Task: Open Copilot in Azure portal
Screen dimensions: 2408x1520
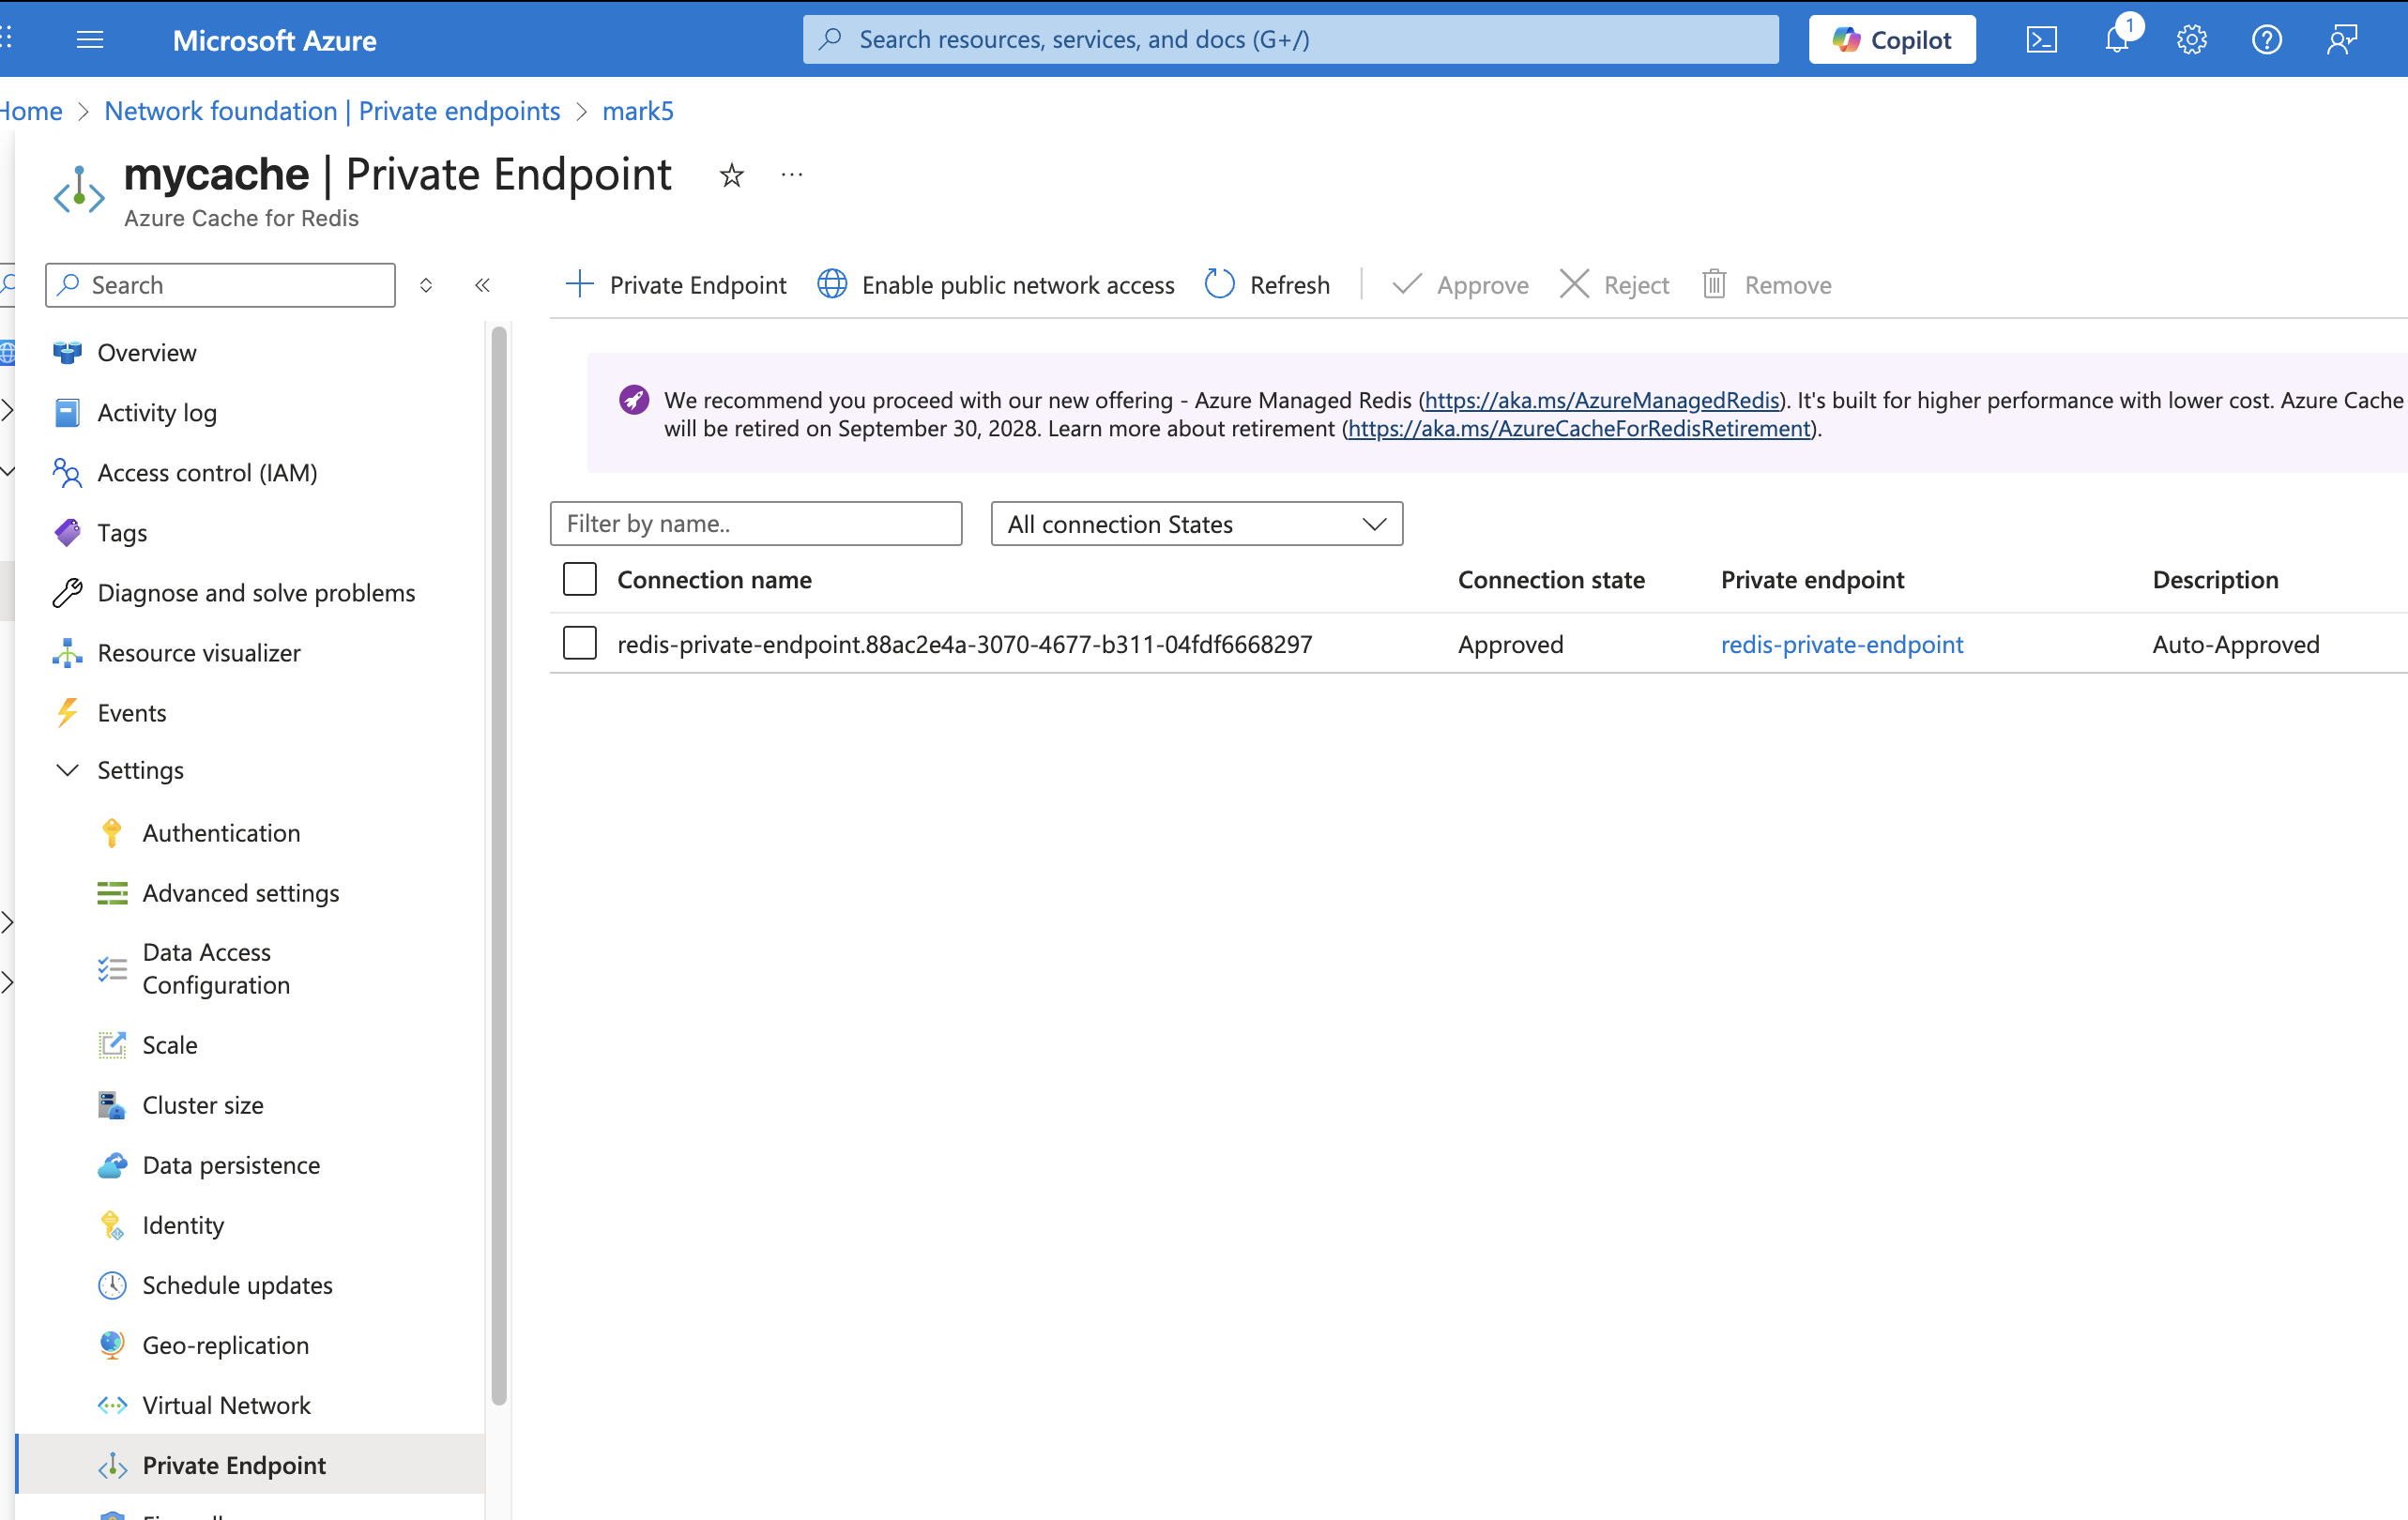Action: coord(1891,39)
